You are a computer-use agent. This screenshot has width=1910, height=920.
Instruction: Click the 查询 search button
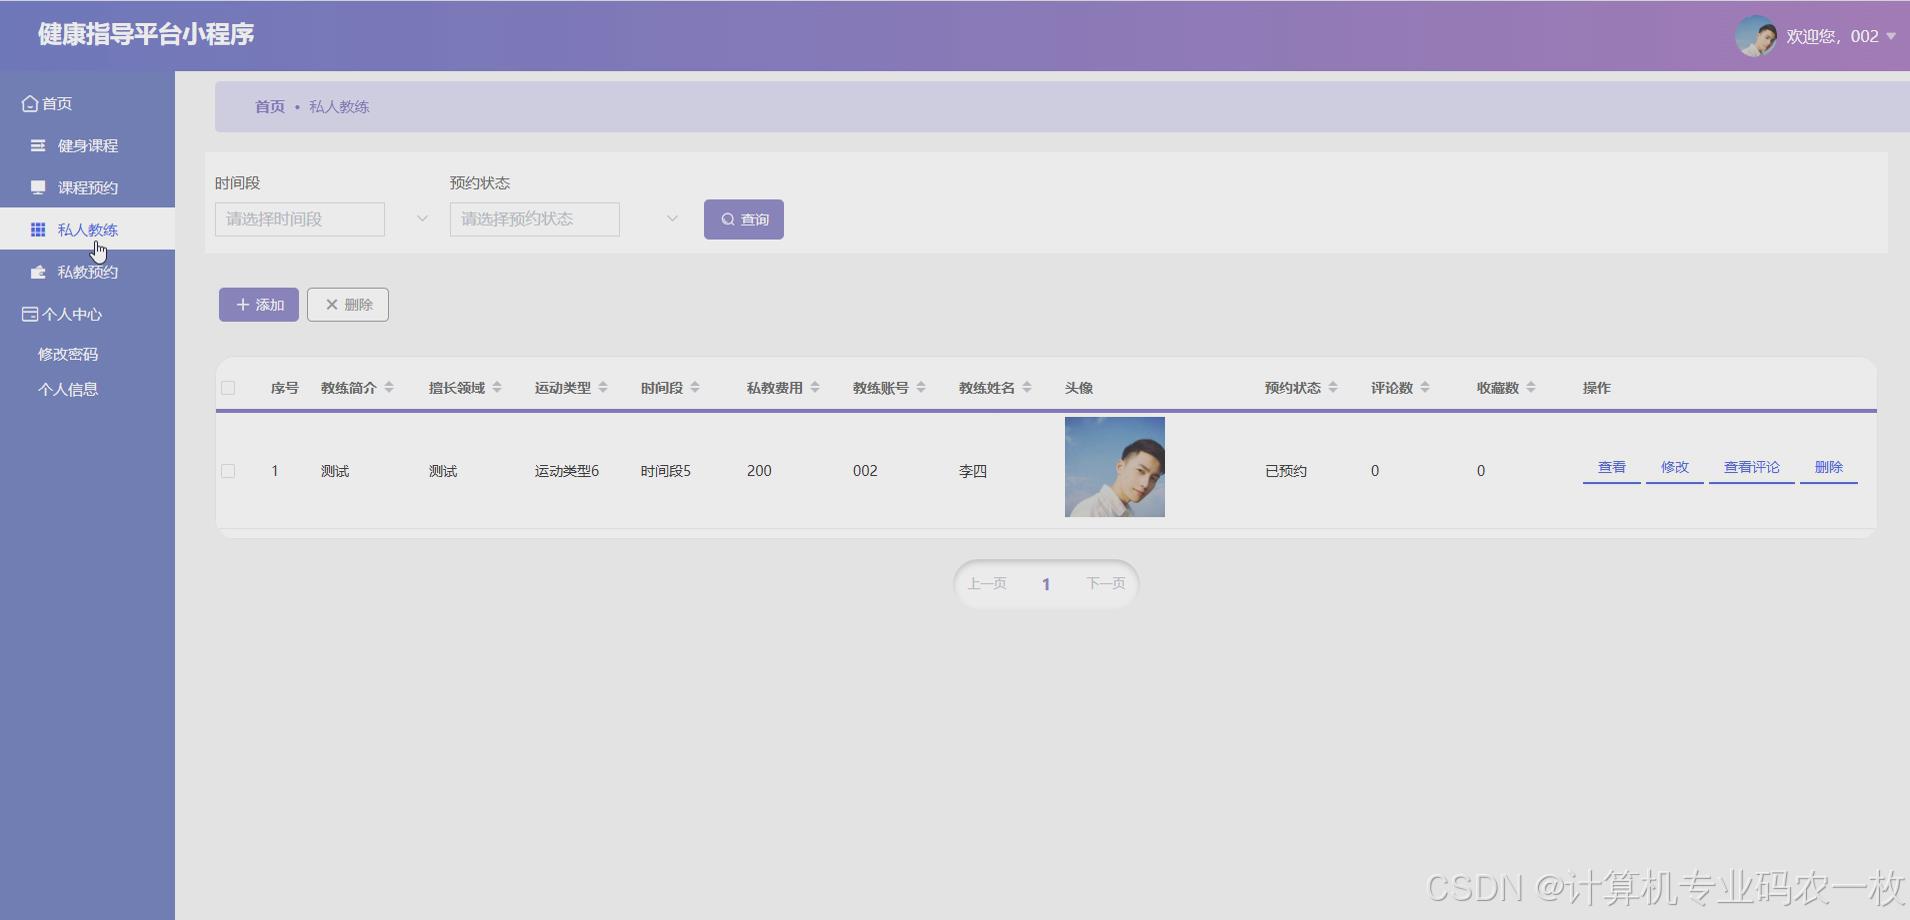click(x=743, y=218)
